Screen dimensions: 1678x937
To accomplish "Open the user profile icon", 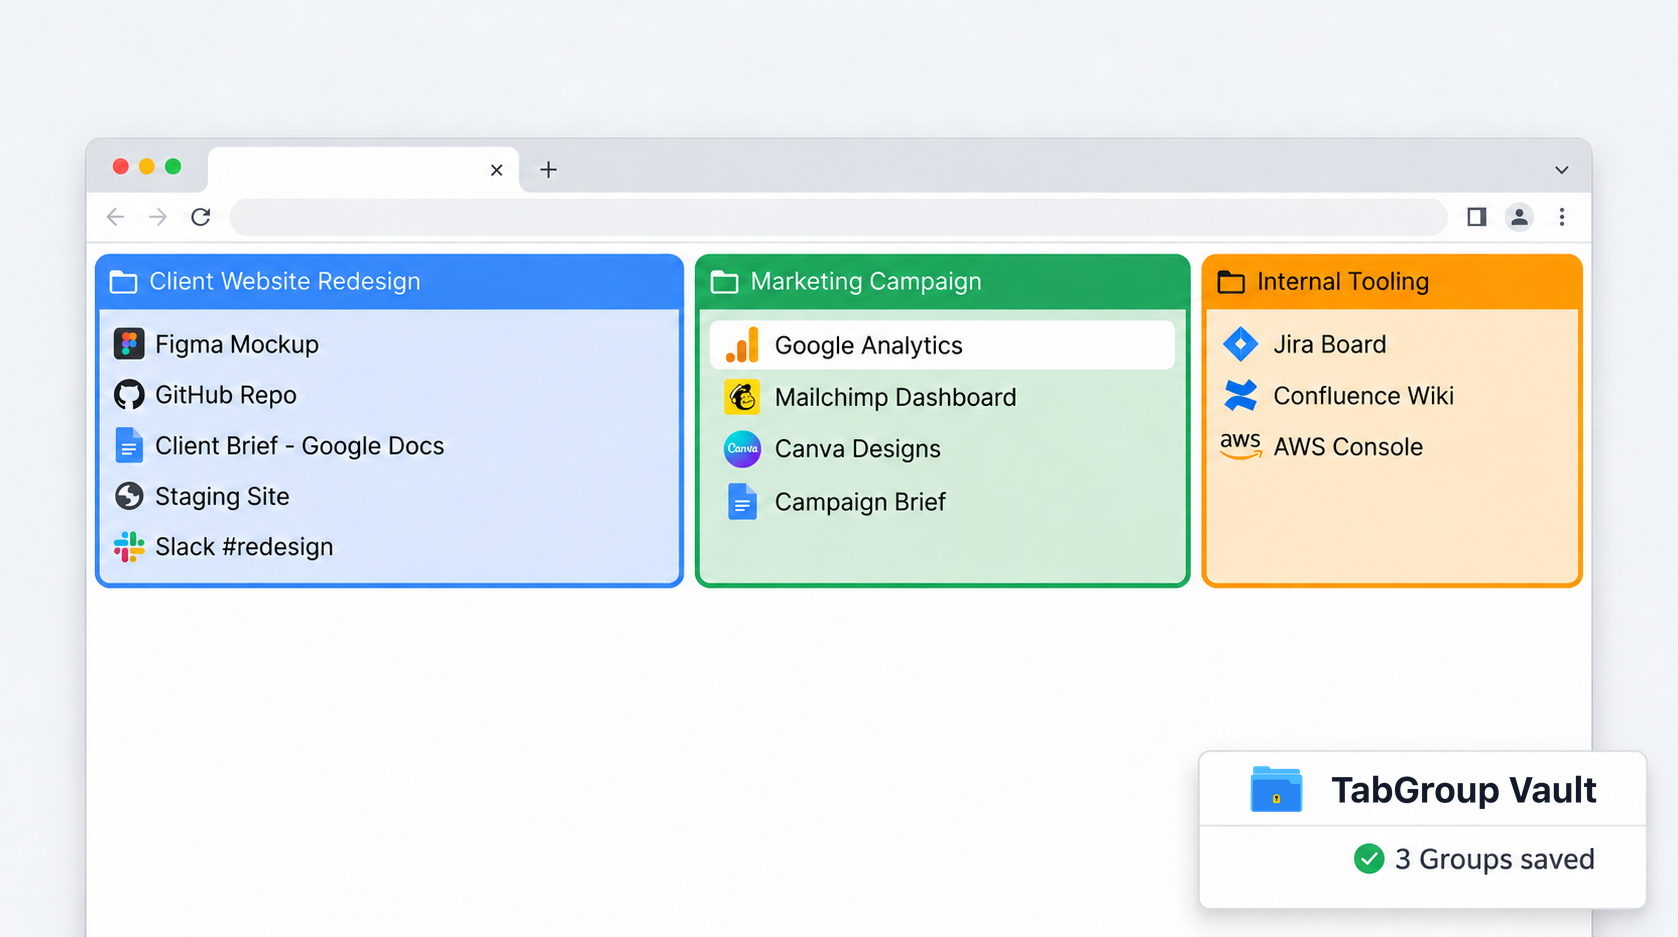I will (1519, 217).
